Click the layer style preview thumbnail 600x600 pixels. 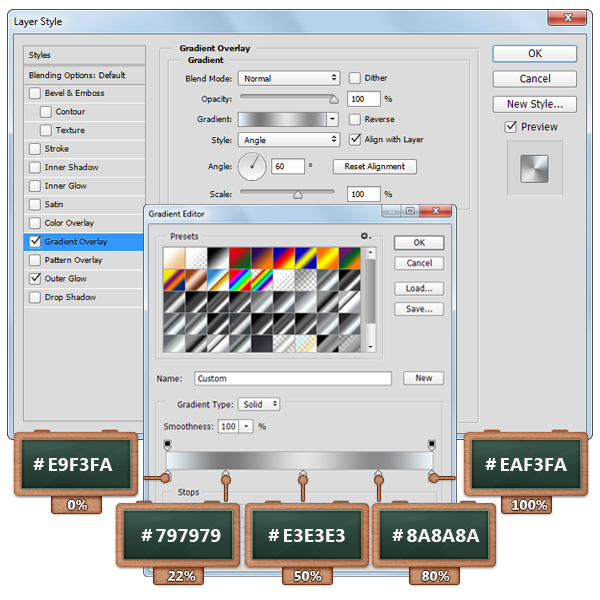pos(534,168)
